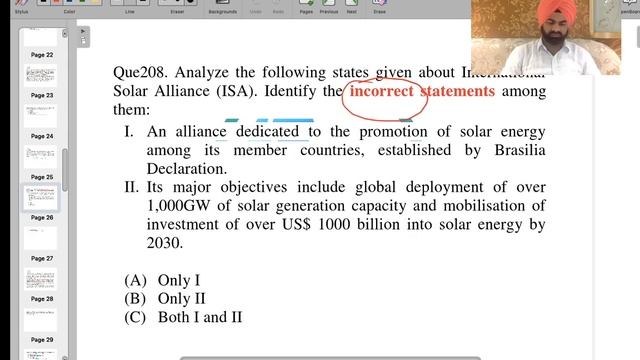Screen dimensions: 640x360
Task: Click the red 'incorrect statements' text
Action: (422, 91)
